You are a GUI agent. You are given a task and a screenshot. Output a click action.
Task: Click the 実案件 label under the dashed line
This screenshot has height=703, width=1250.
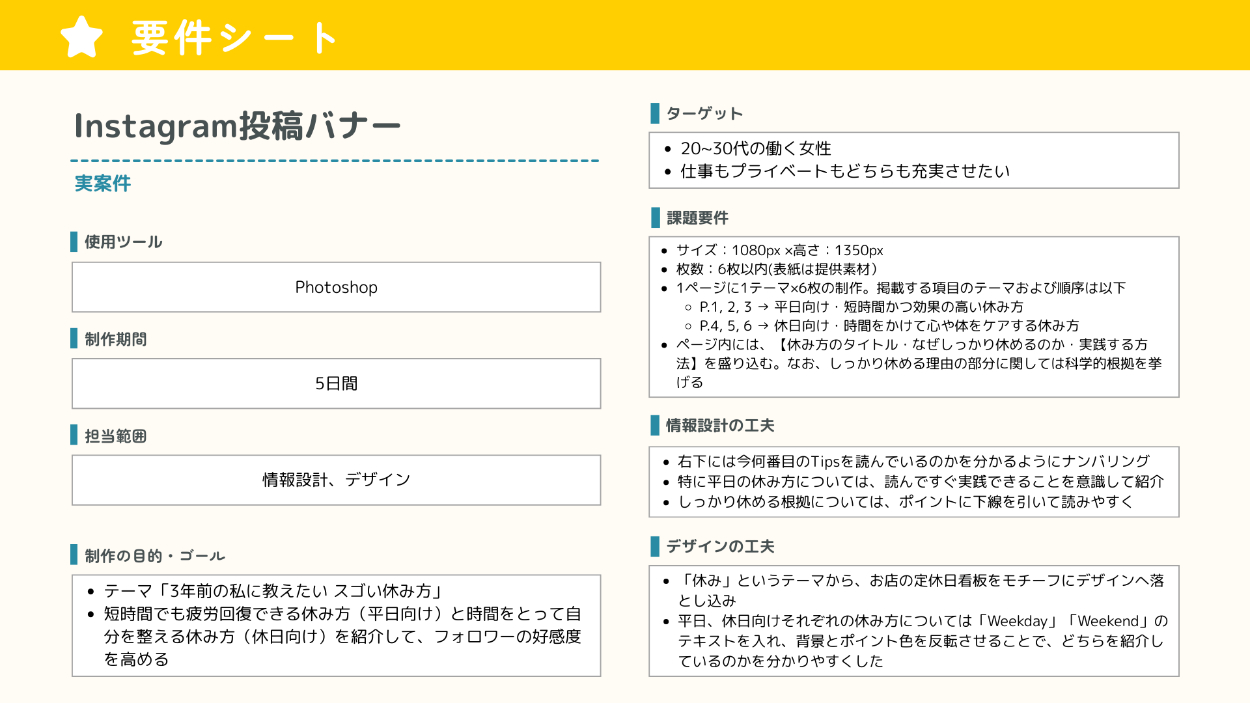point(103,184)
